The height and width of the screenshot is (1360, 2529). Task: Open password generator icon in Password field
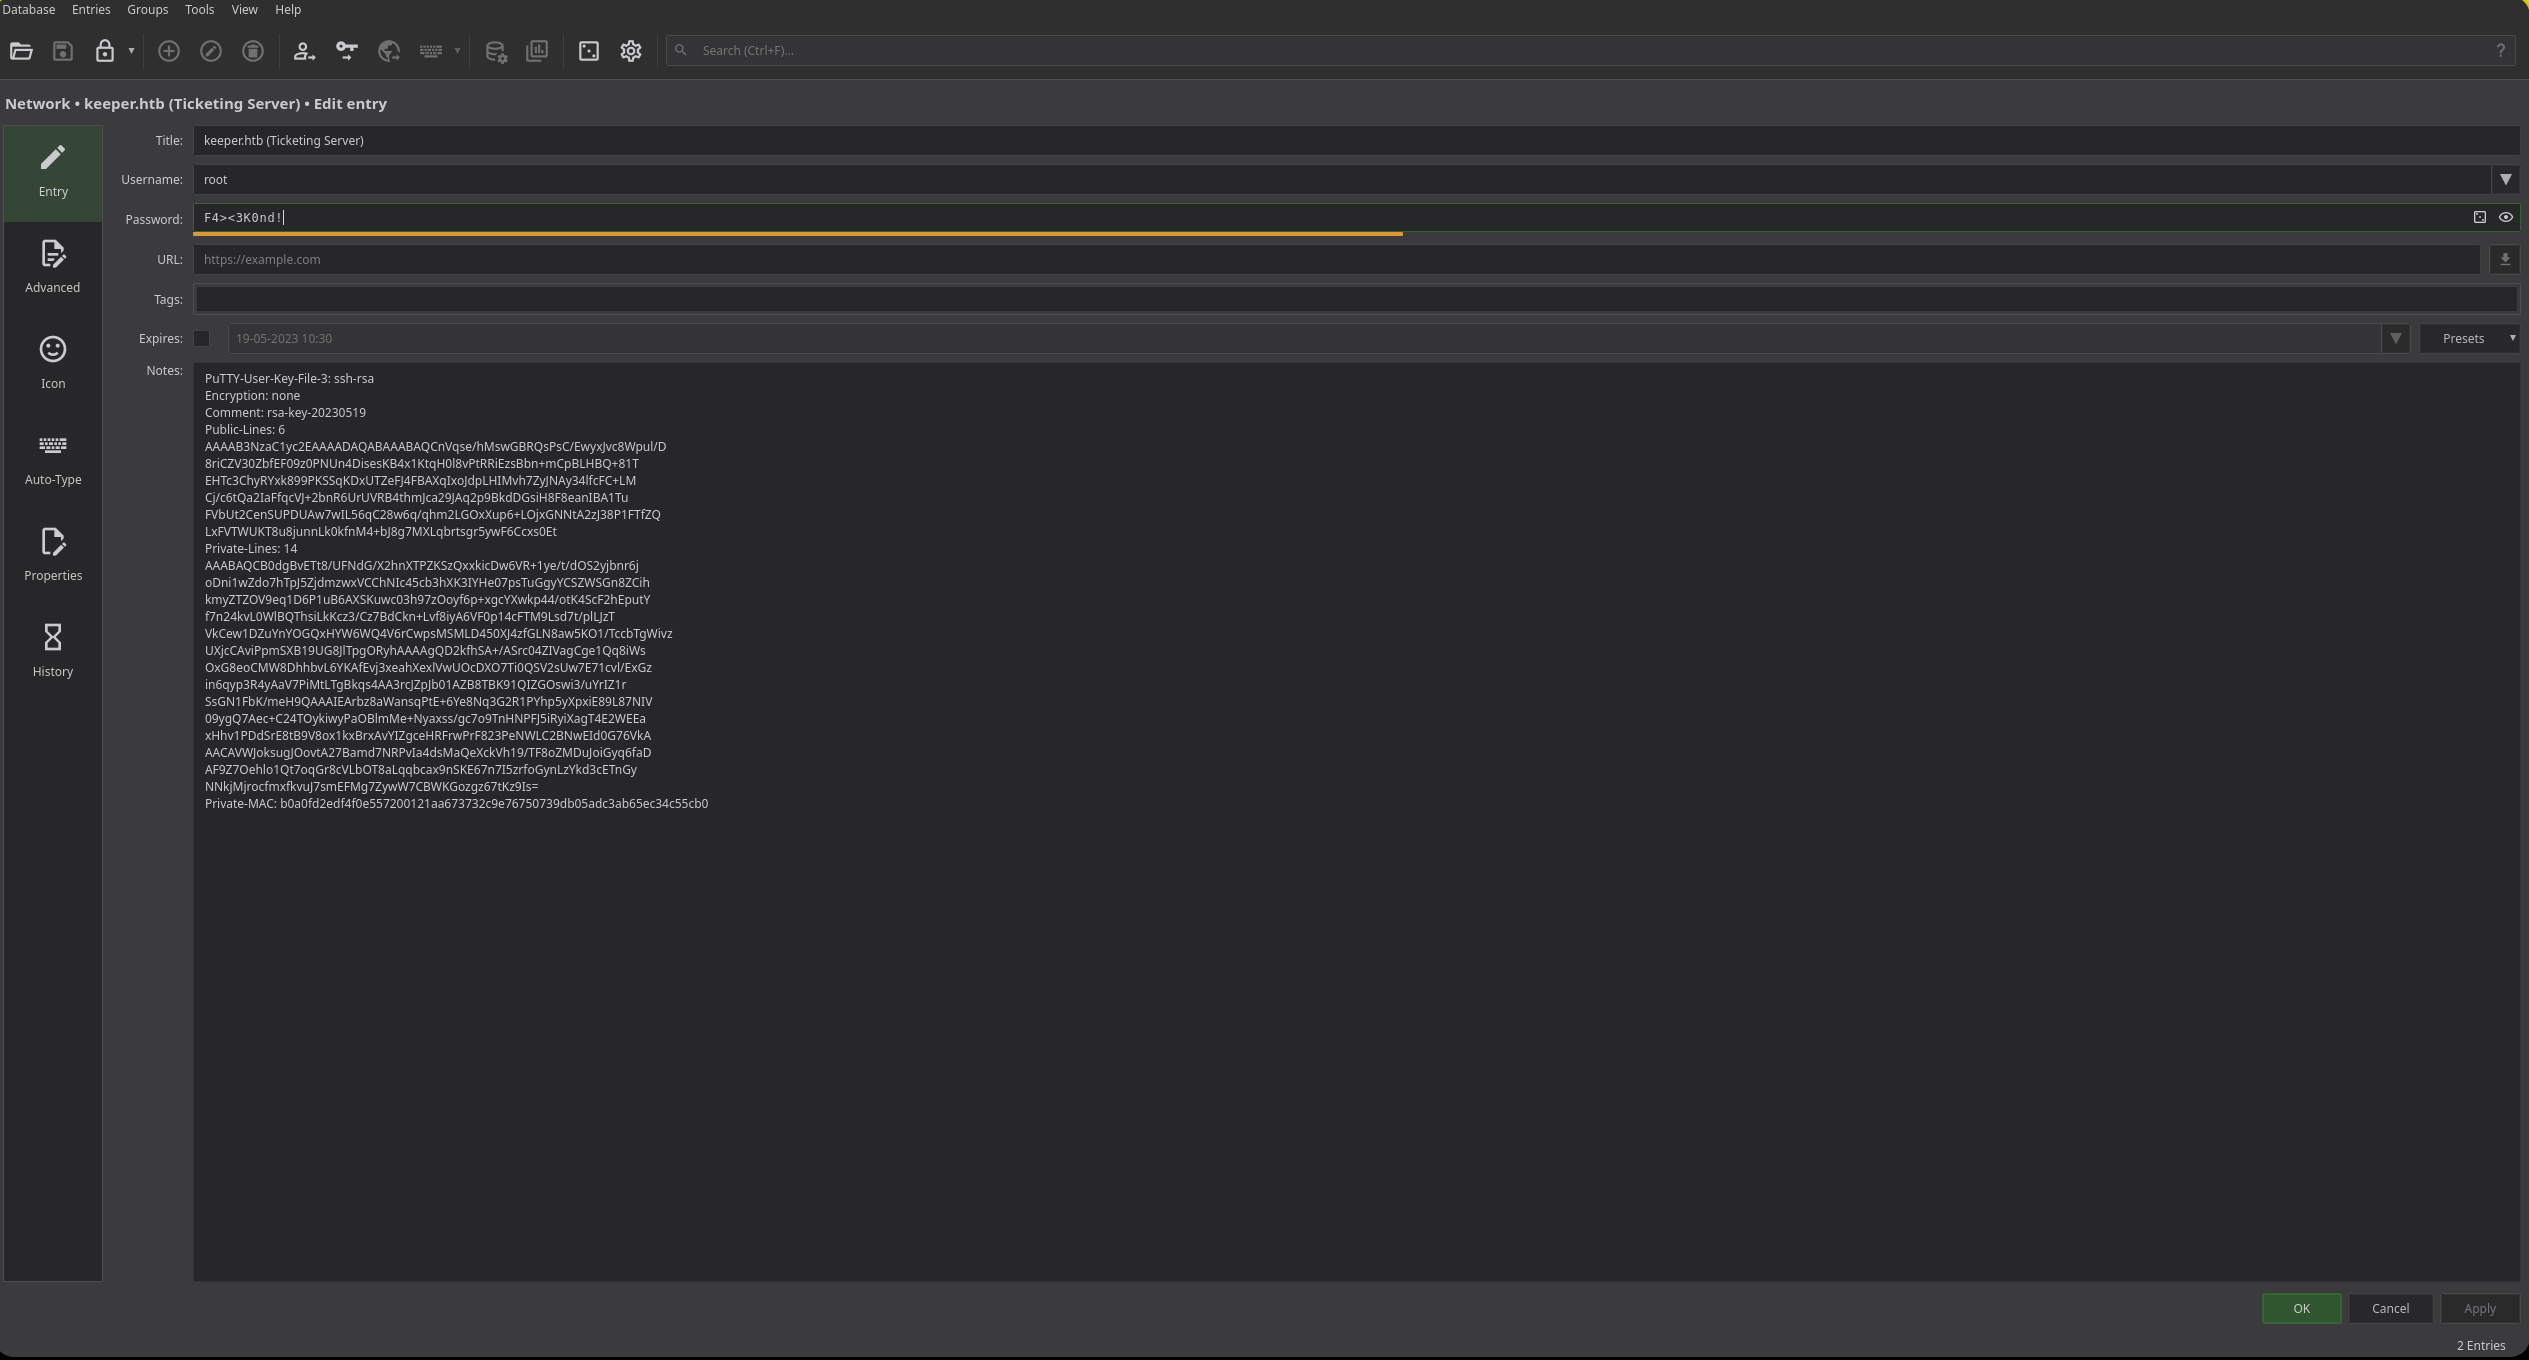[x=2479, y=217]
